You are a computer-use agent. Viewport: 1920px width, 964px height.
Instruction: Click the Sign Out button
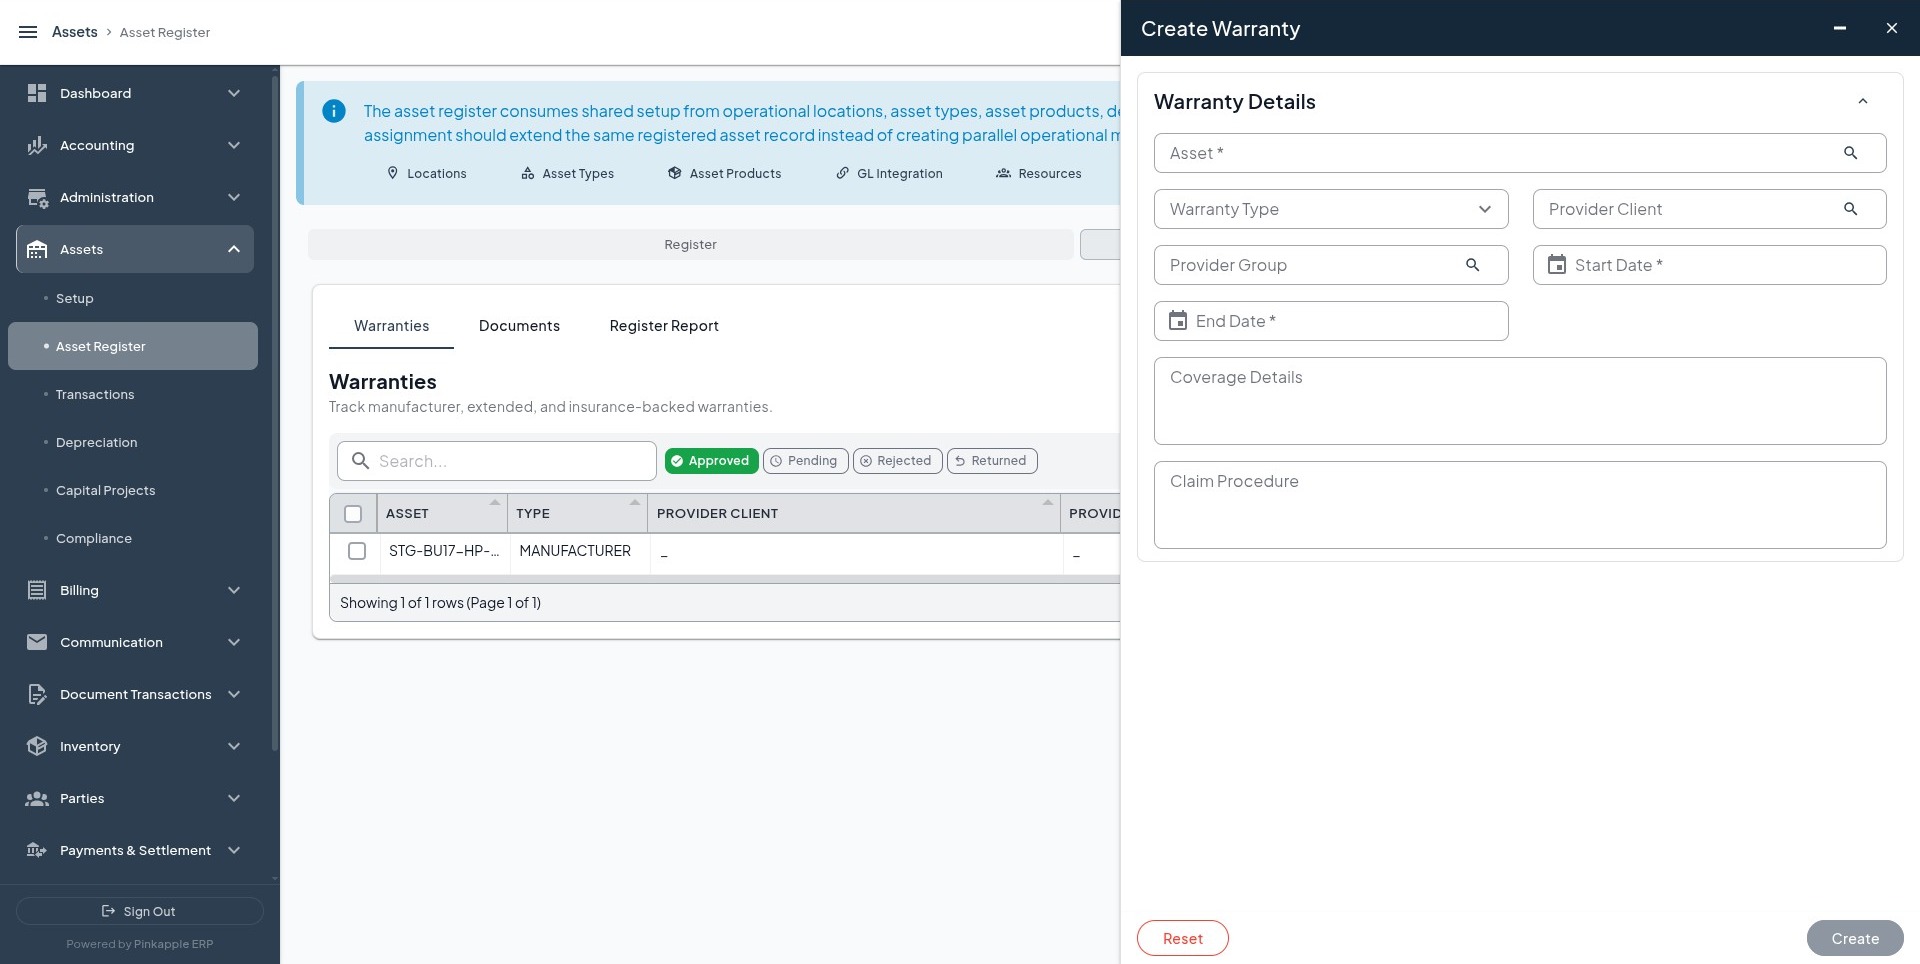point(140,911)
